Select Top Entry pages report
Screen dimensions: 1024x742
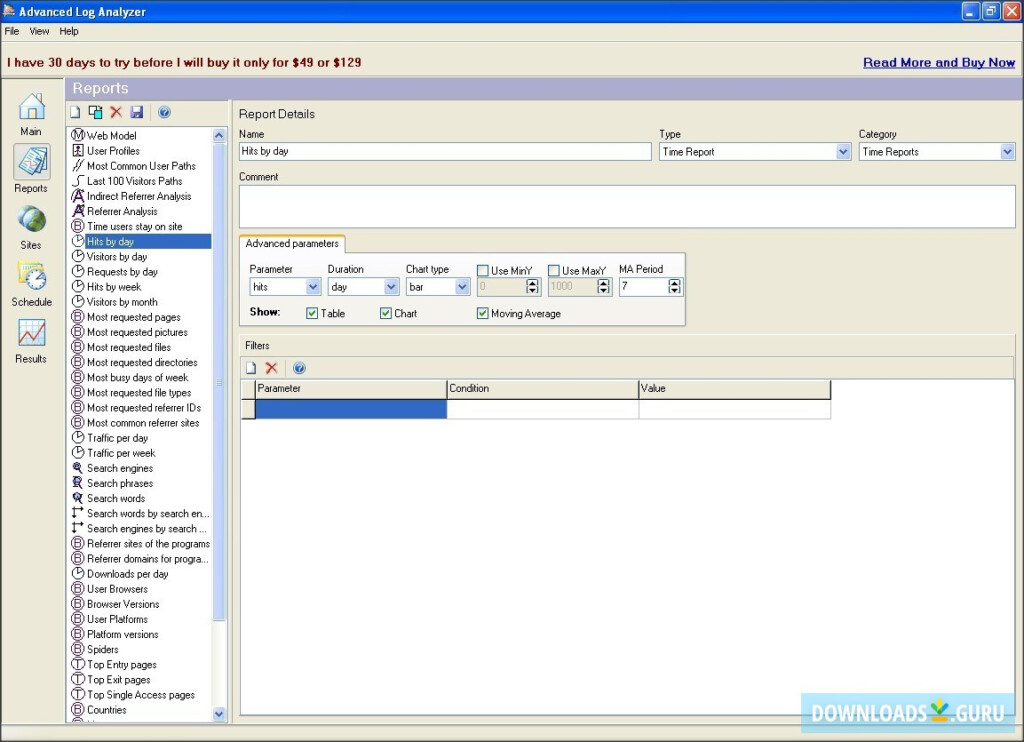pos(121,664)
